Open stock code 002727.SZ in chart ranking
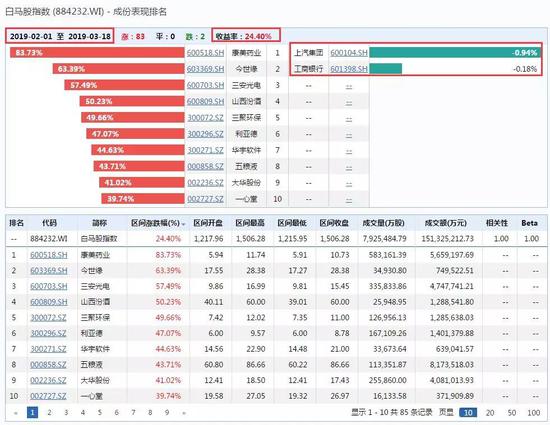Screen dimensions: 550x425 click(205, 199)
